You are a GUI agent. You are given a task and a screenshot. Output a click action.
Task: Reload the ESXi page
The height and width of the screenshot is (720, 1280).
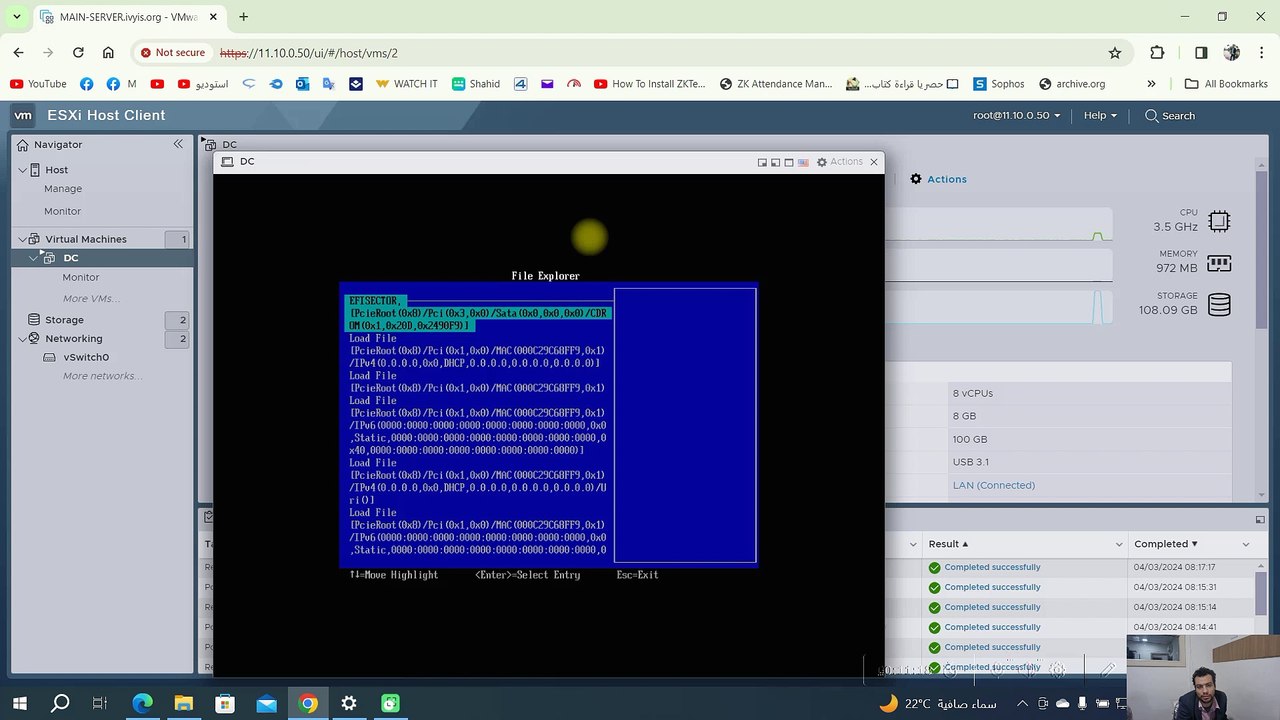coord(78,53)
